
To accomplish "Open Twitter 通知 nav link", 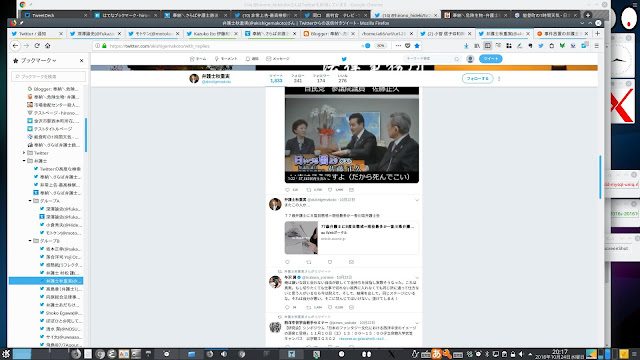I will point(252,59).
